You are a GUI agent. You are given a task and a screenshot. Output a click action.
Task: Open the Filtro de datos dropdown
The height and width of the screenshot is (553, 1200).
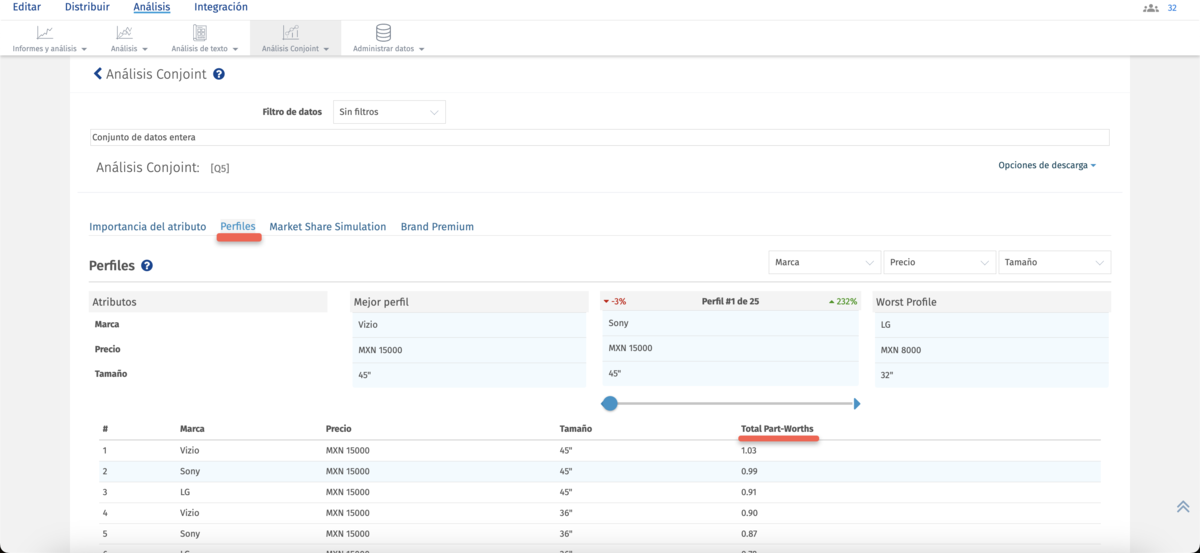pos(389,112)
